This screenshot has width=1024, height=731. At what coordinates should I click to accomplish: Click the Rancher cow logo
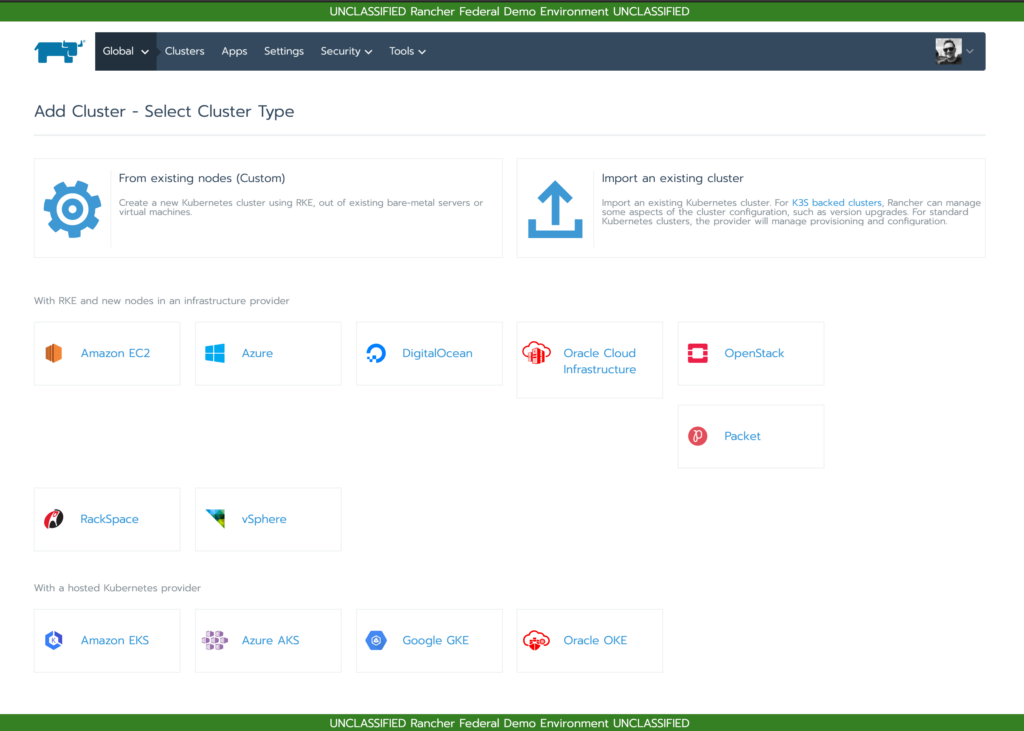pyautogui.click(x=59, y=51)
